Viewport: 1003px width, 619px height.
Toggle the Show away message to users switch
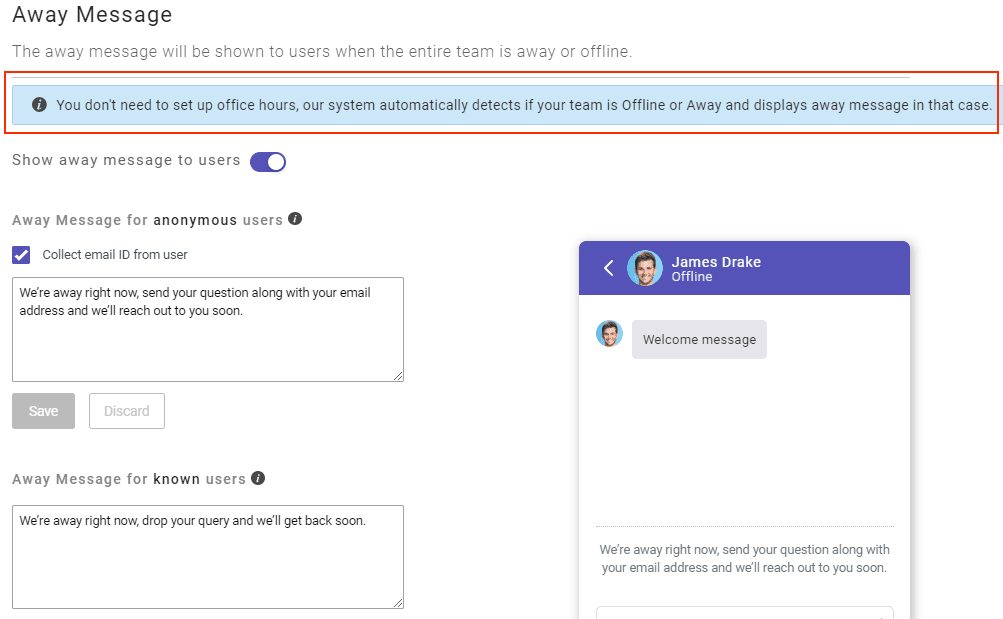(267, 162)
